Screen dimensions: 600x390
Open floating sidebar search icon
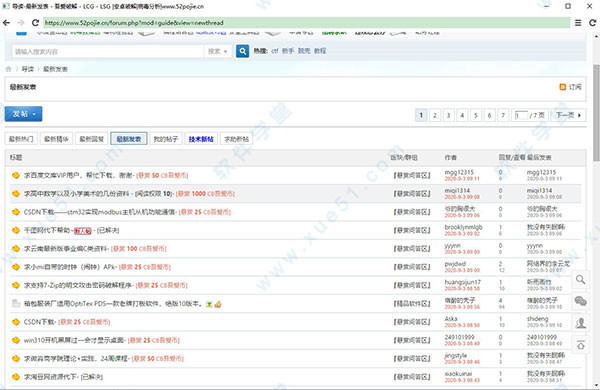click(x=580, y=280)
